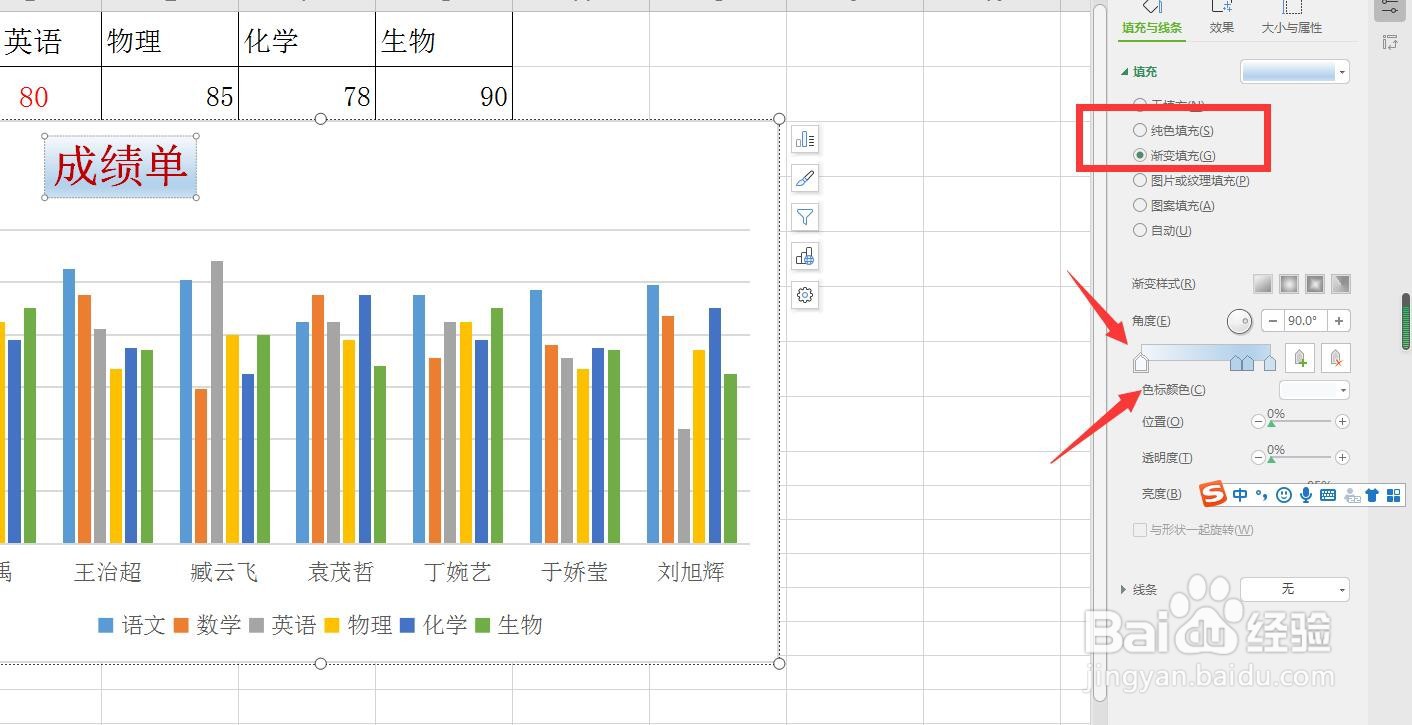1412x725 pixels.
Task: Select the cell containing 化学
Action: pyautogui.click(x=307, y=40)
